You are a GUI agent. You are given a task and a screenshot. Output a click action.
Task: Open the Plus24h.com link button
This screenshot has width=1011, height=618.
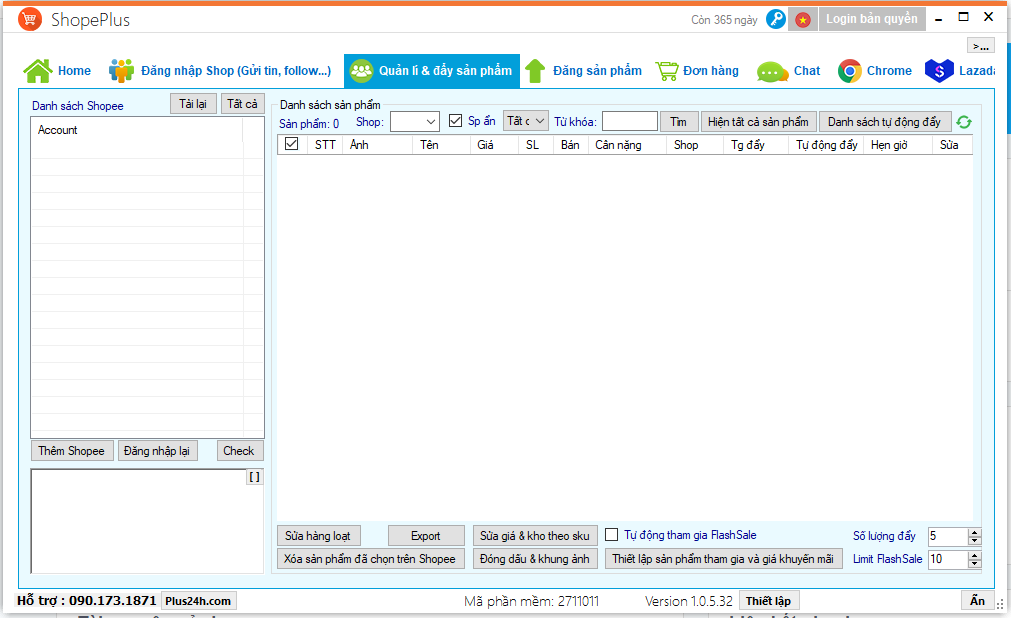(x=199, y=601)
